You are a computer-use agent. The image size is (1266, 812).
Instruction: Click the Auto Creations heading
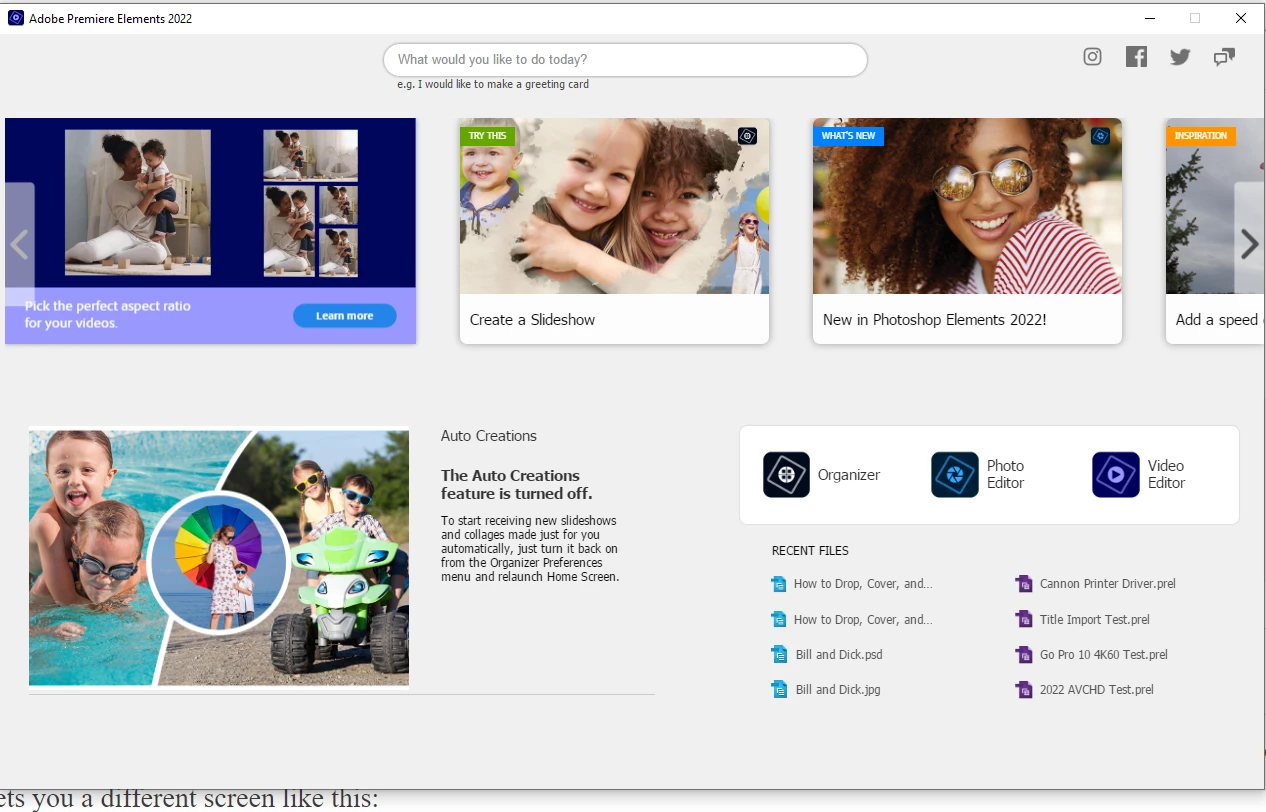pyautogui.click(x=489, y=436)
